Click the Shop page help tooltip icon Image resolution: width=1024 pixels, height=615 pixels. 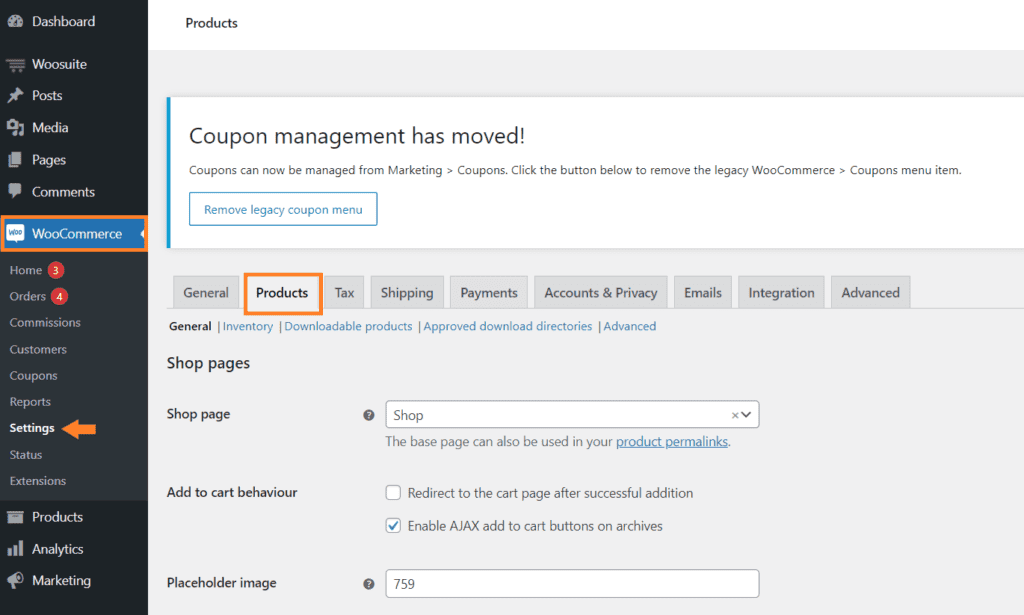coord(369,415)
